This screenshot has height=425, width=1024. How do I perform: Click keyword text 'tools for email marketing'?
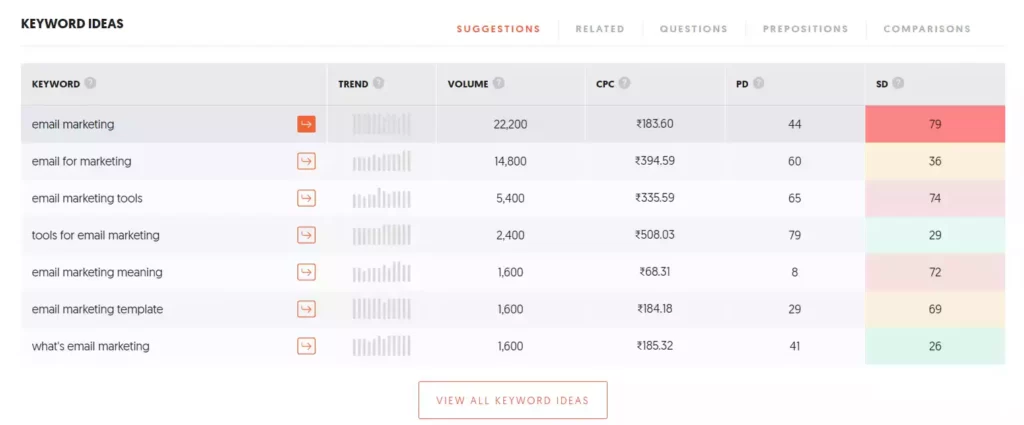[x=95, y=235]
